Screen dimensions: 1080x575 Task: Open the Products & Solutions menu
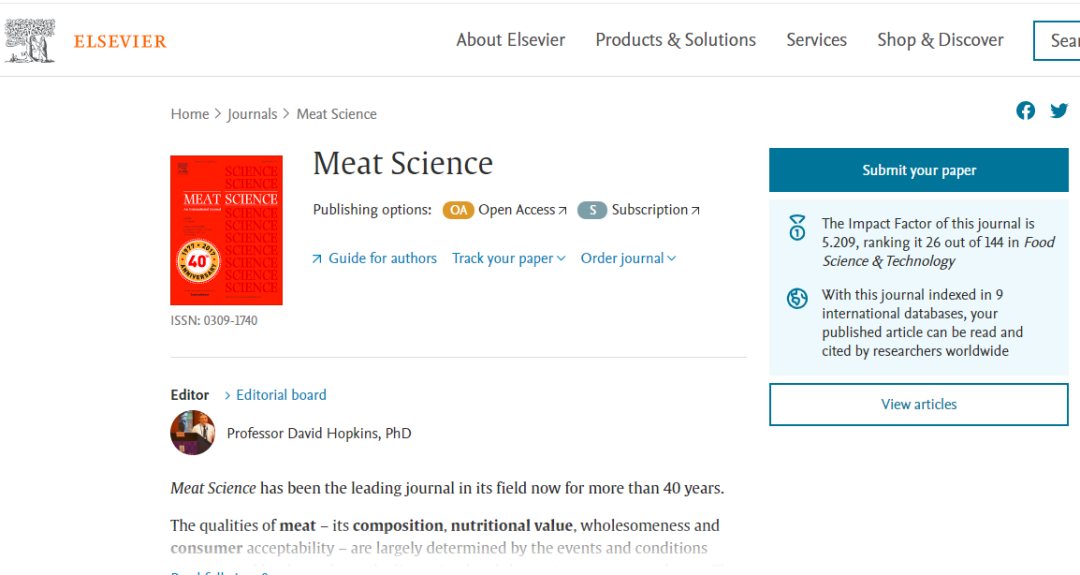pos(675,40)
